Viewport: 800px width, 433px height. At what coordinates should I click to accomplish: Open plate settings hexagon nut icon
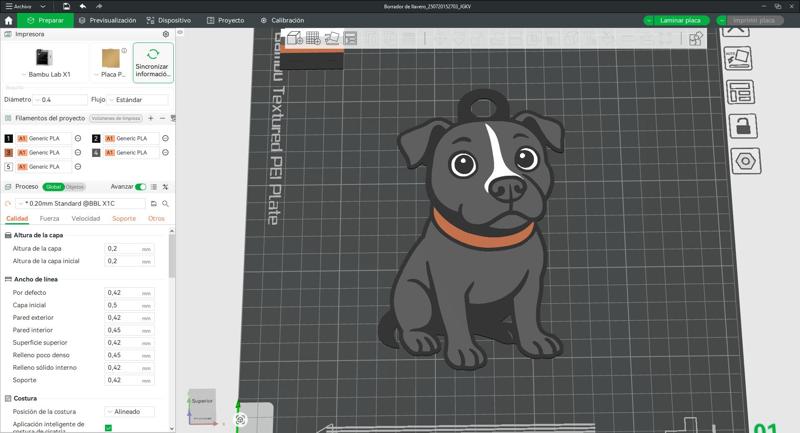coord(746,161)
